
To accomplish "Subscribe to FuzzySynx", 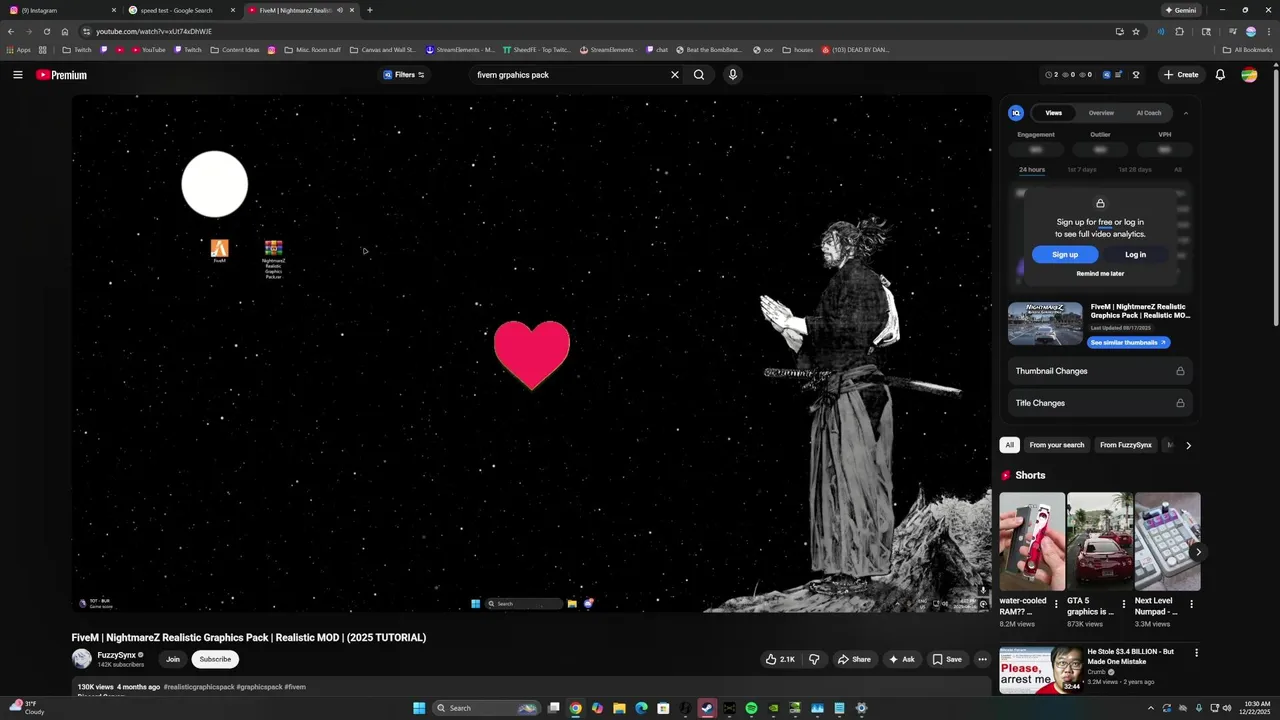I will point(215,660).
